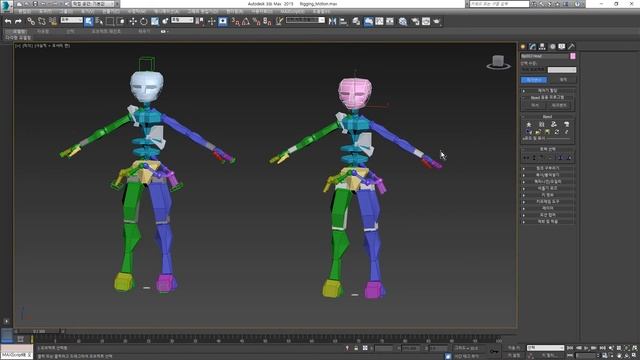Toggle the Spinner Snap button

(x=267, y=21)
